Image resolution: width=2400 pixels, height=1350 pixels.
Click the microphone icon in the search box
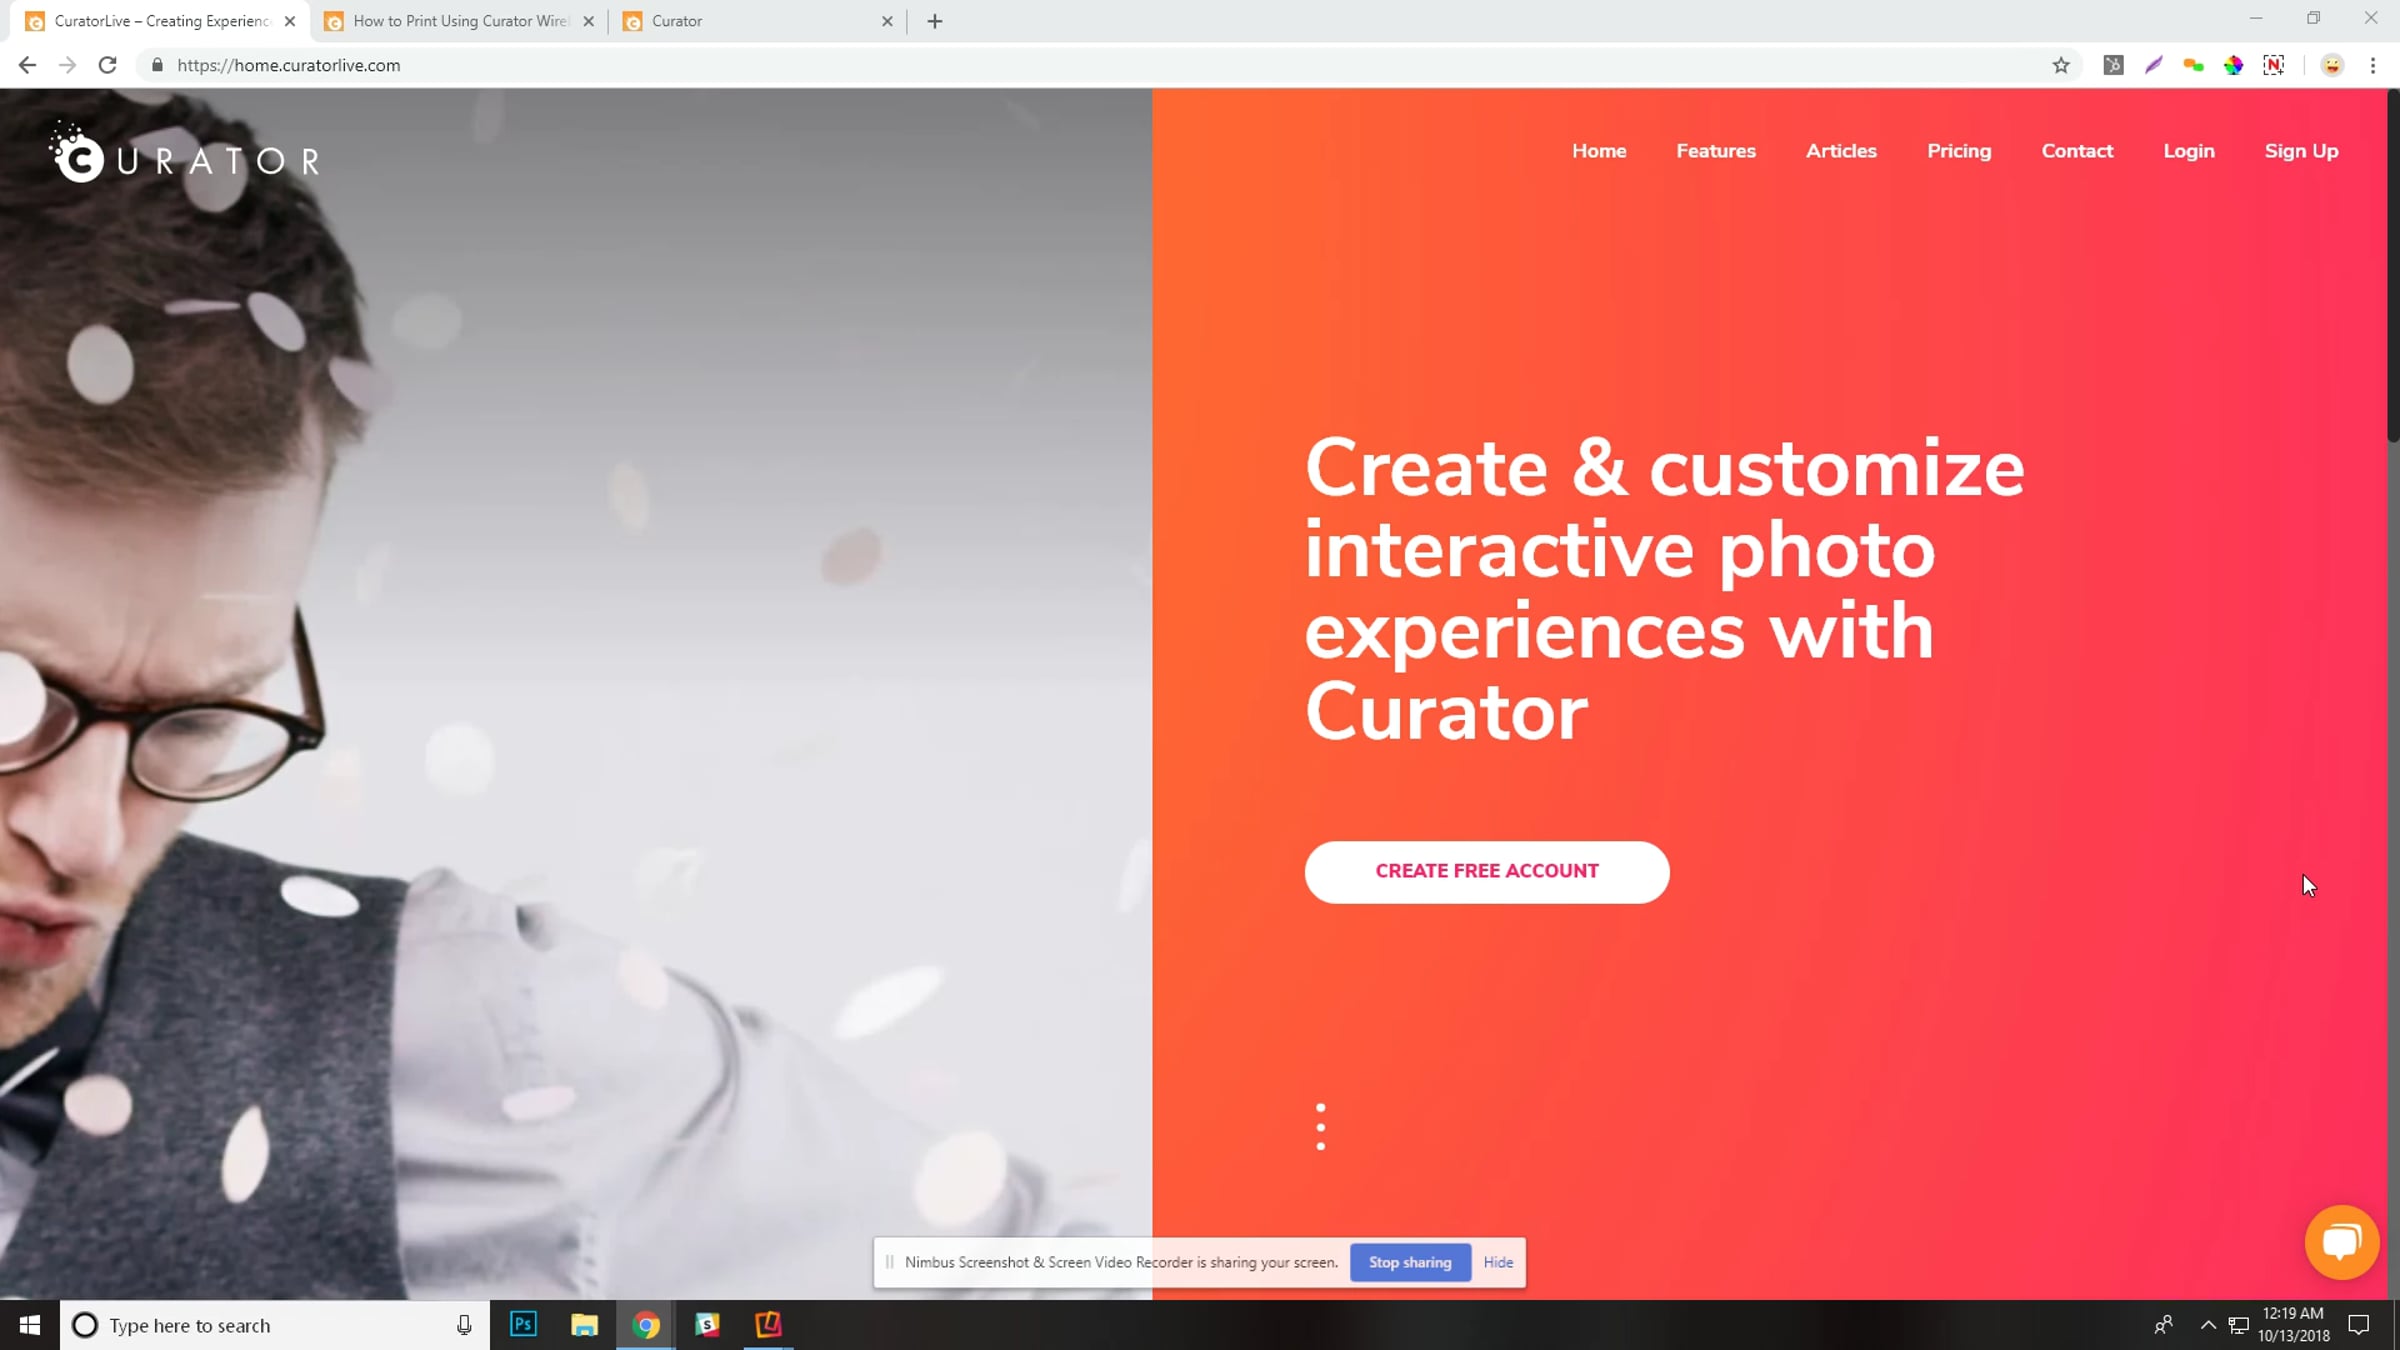click(464, 1325)
